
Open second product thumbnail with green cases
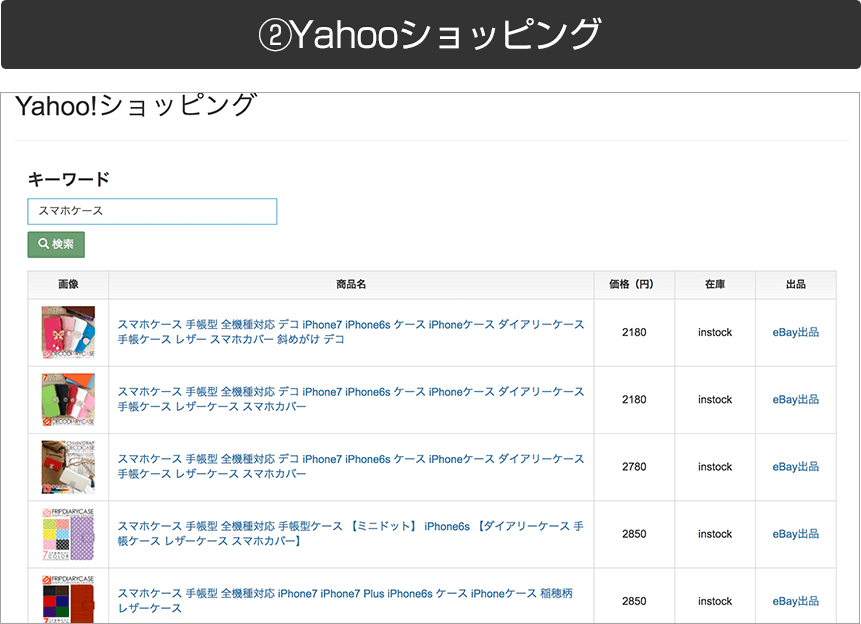[x=68, y=399]
